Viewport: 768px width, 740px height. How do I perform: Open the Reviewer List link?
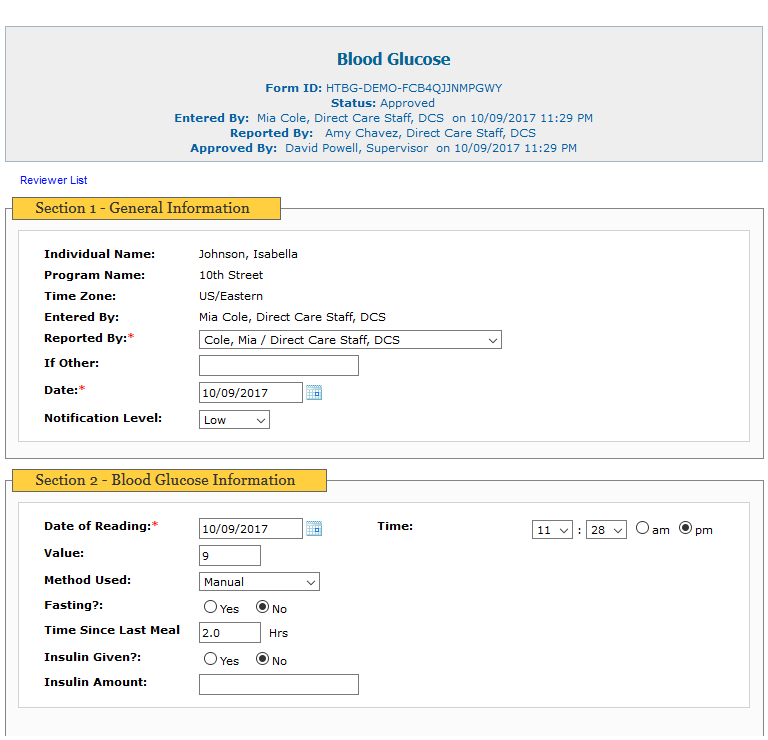coord(53,180)
